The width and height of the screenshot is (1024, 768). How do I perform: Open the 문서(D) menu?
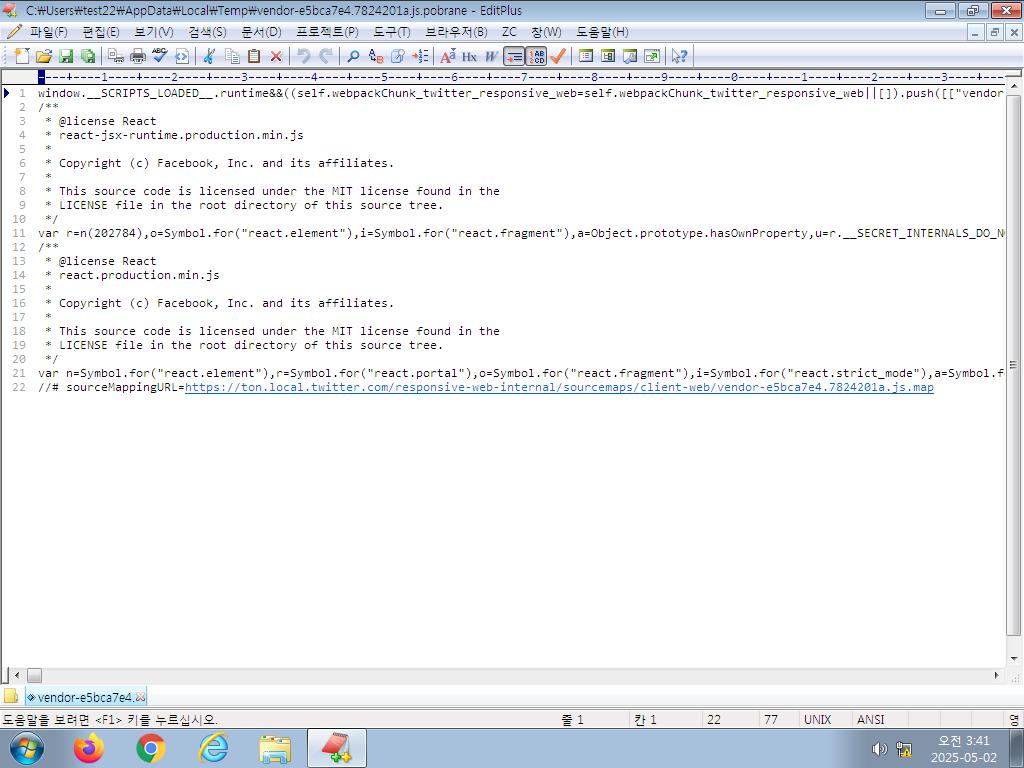coord(261,32)
